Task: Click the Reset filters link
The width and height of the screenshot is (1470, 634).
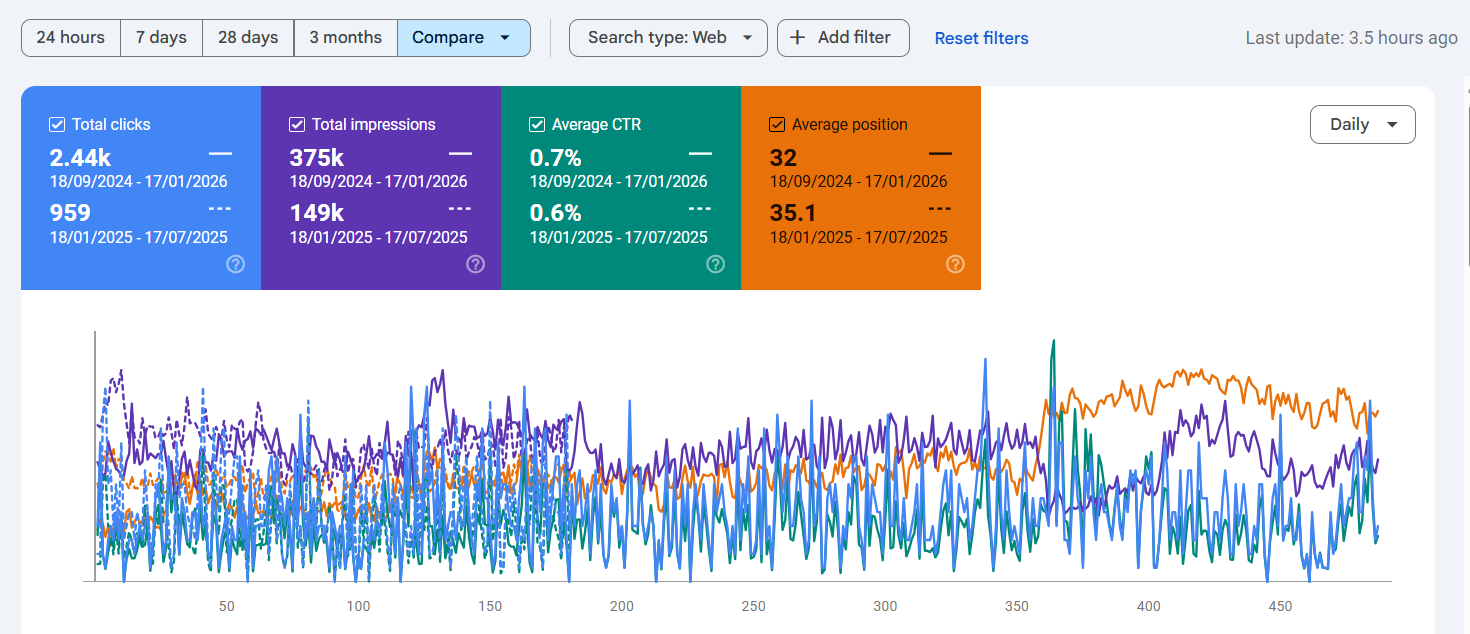Action: click(x=981, y=37)
